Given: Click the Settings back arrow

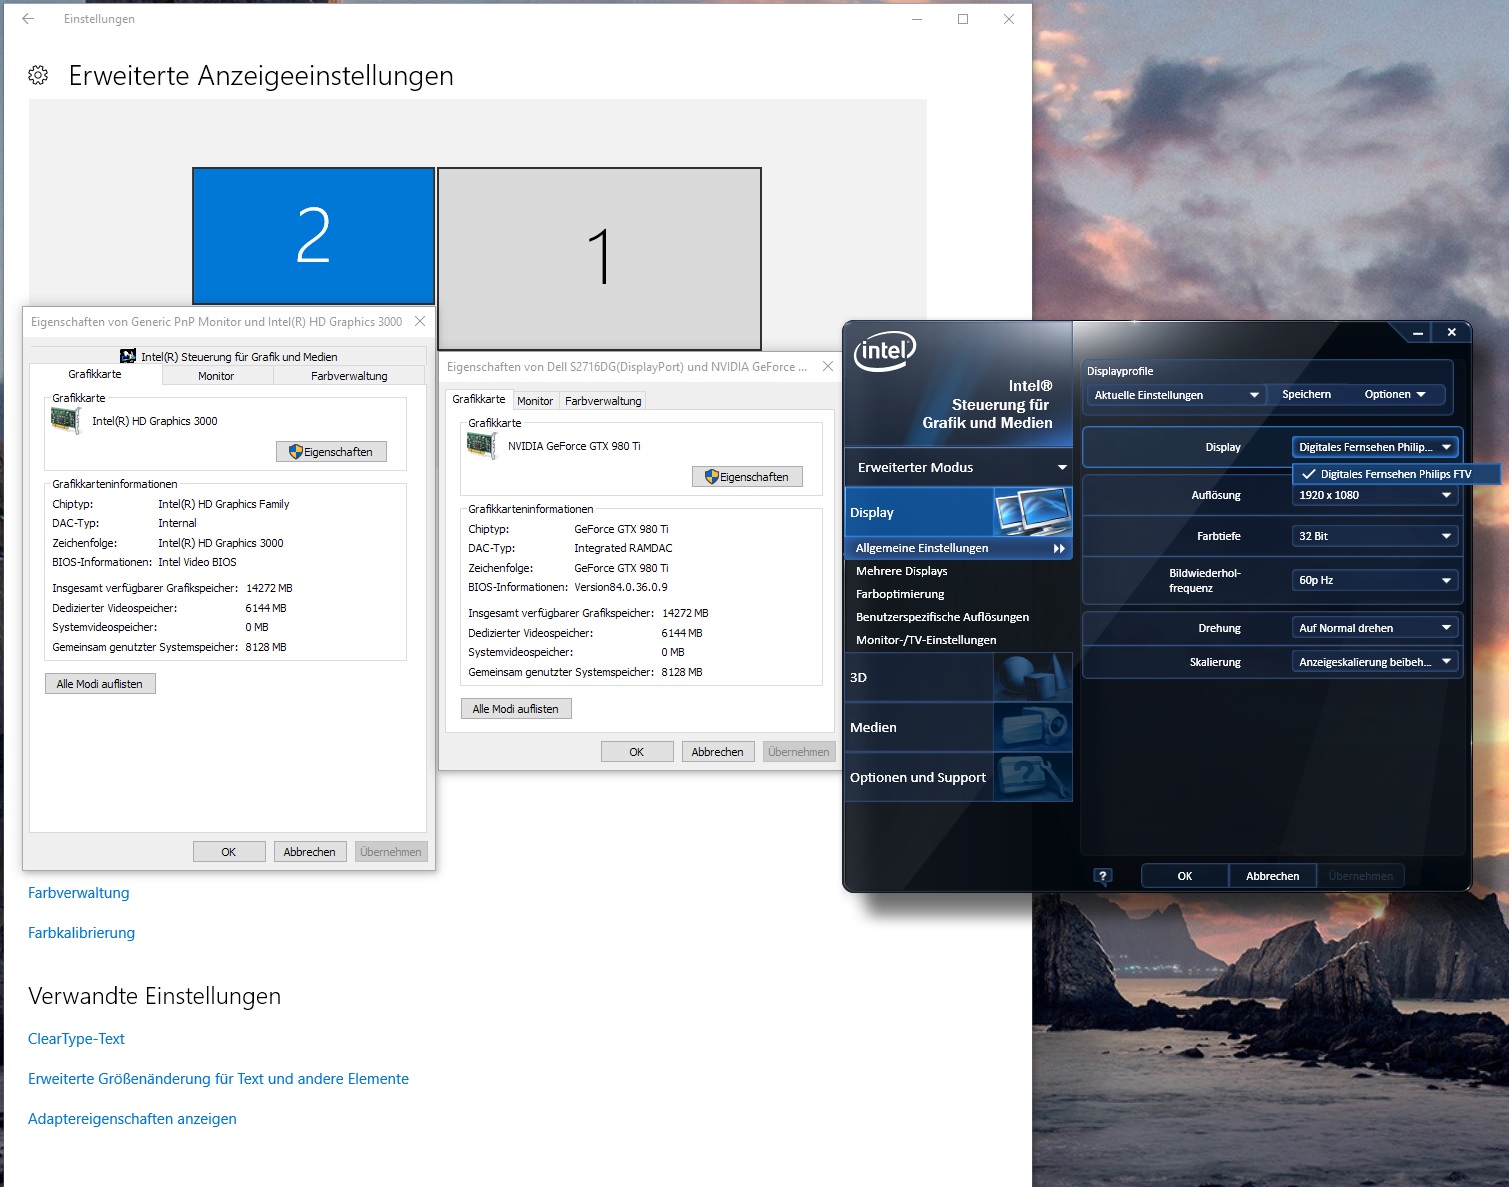Looking at the screenshot, I should (28, 19).
